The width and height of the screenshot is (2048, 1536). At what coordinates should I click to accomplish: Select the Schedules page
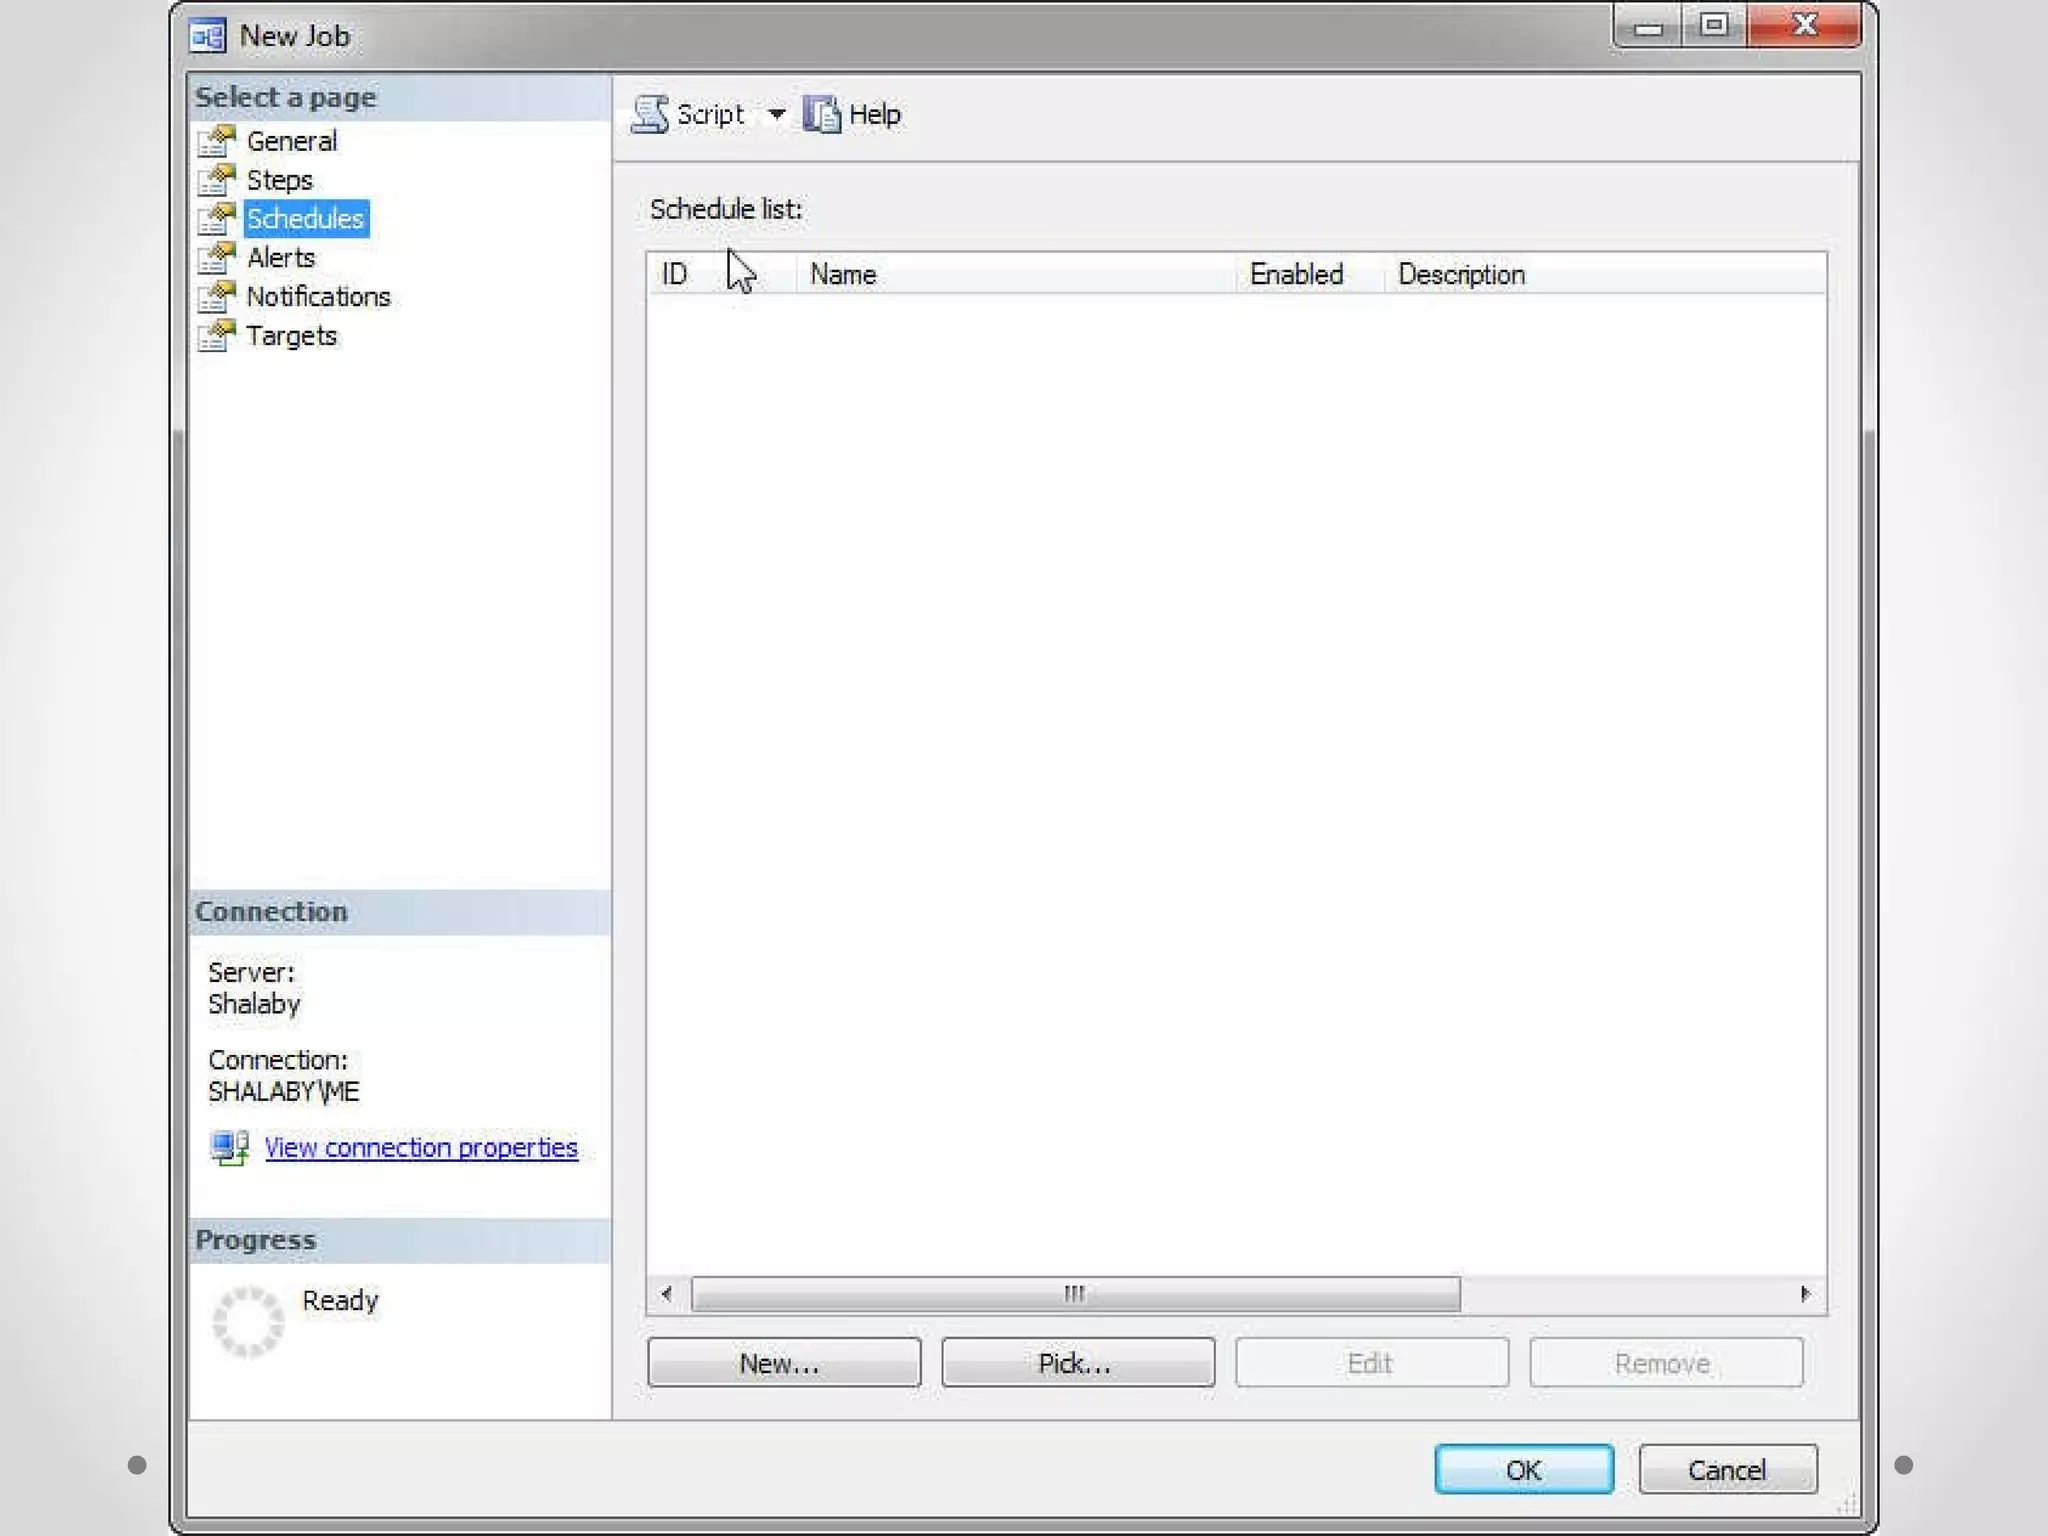coord(305,219)
